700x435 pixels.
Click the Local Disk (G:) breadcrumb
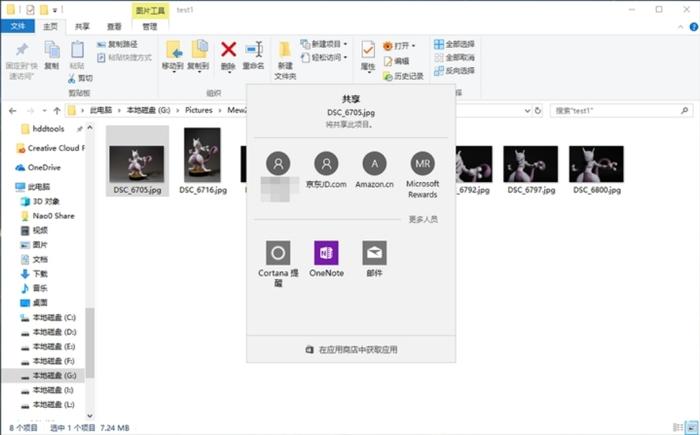(148, 110)
